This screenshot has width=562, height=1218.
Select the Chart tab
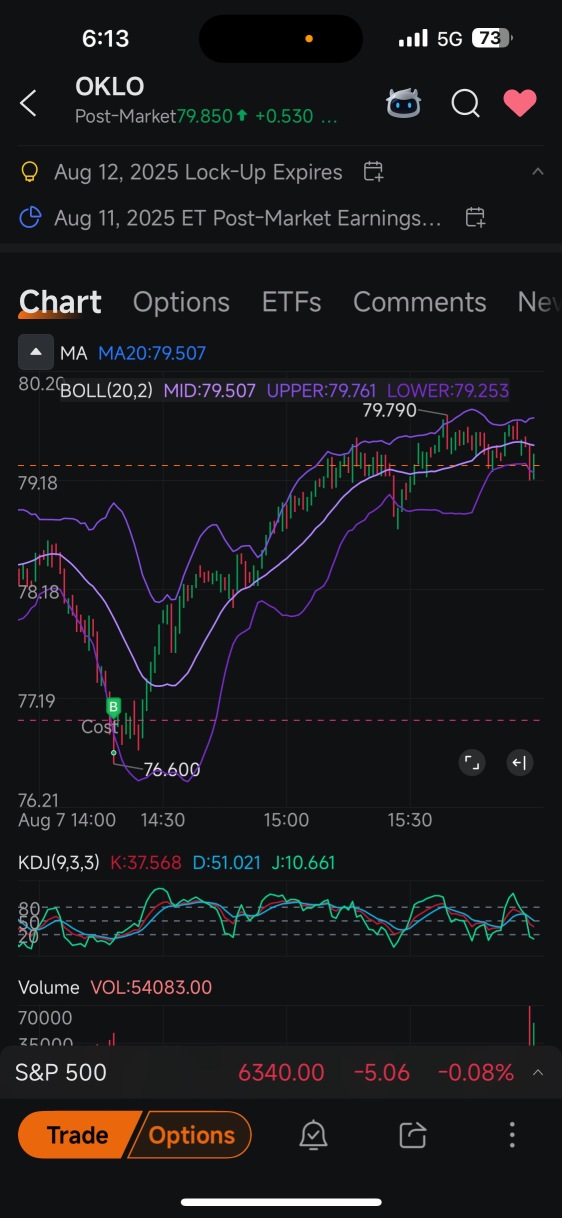(60, 302)
